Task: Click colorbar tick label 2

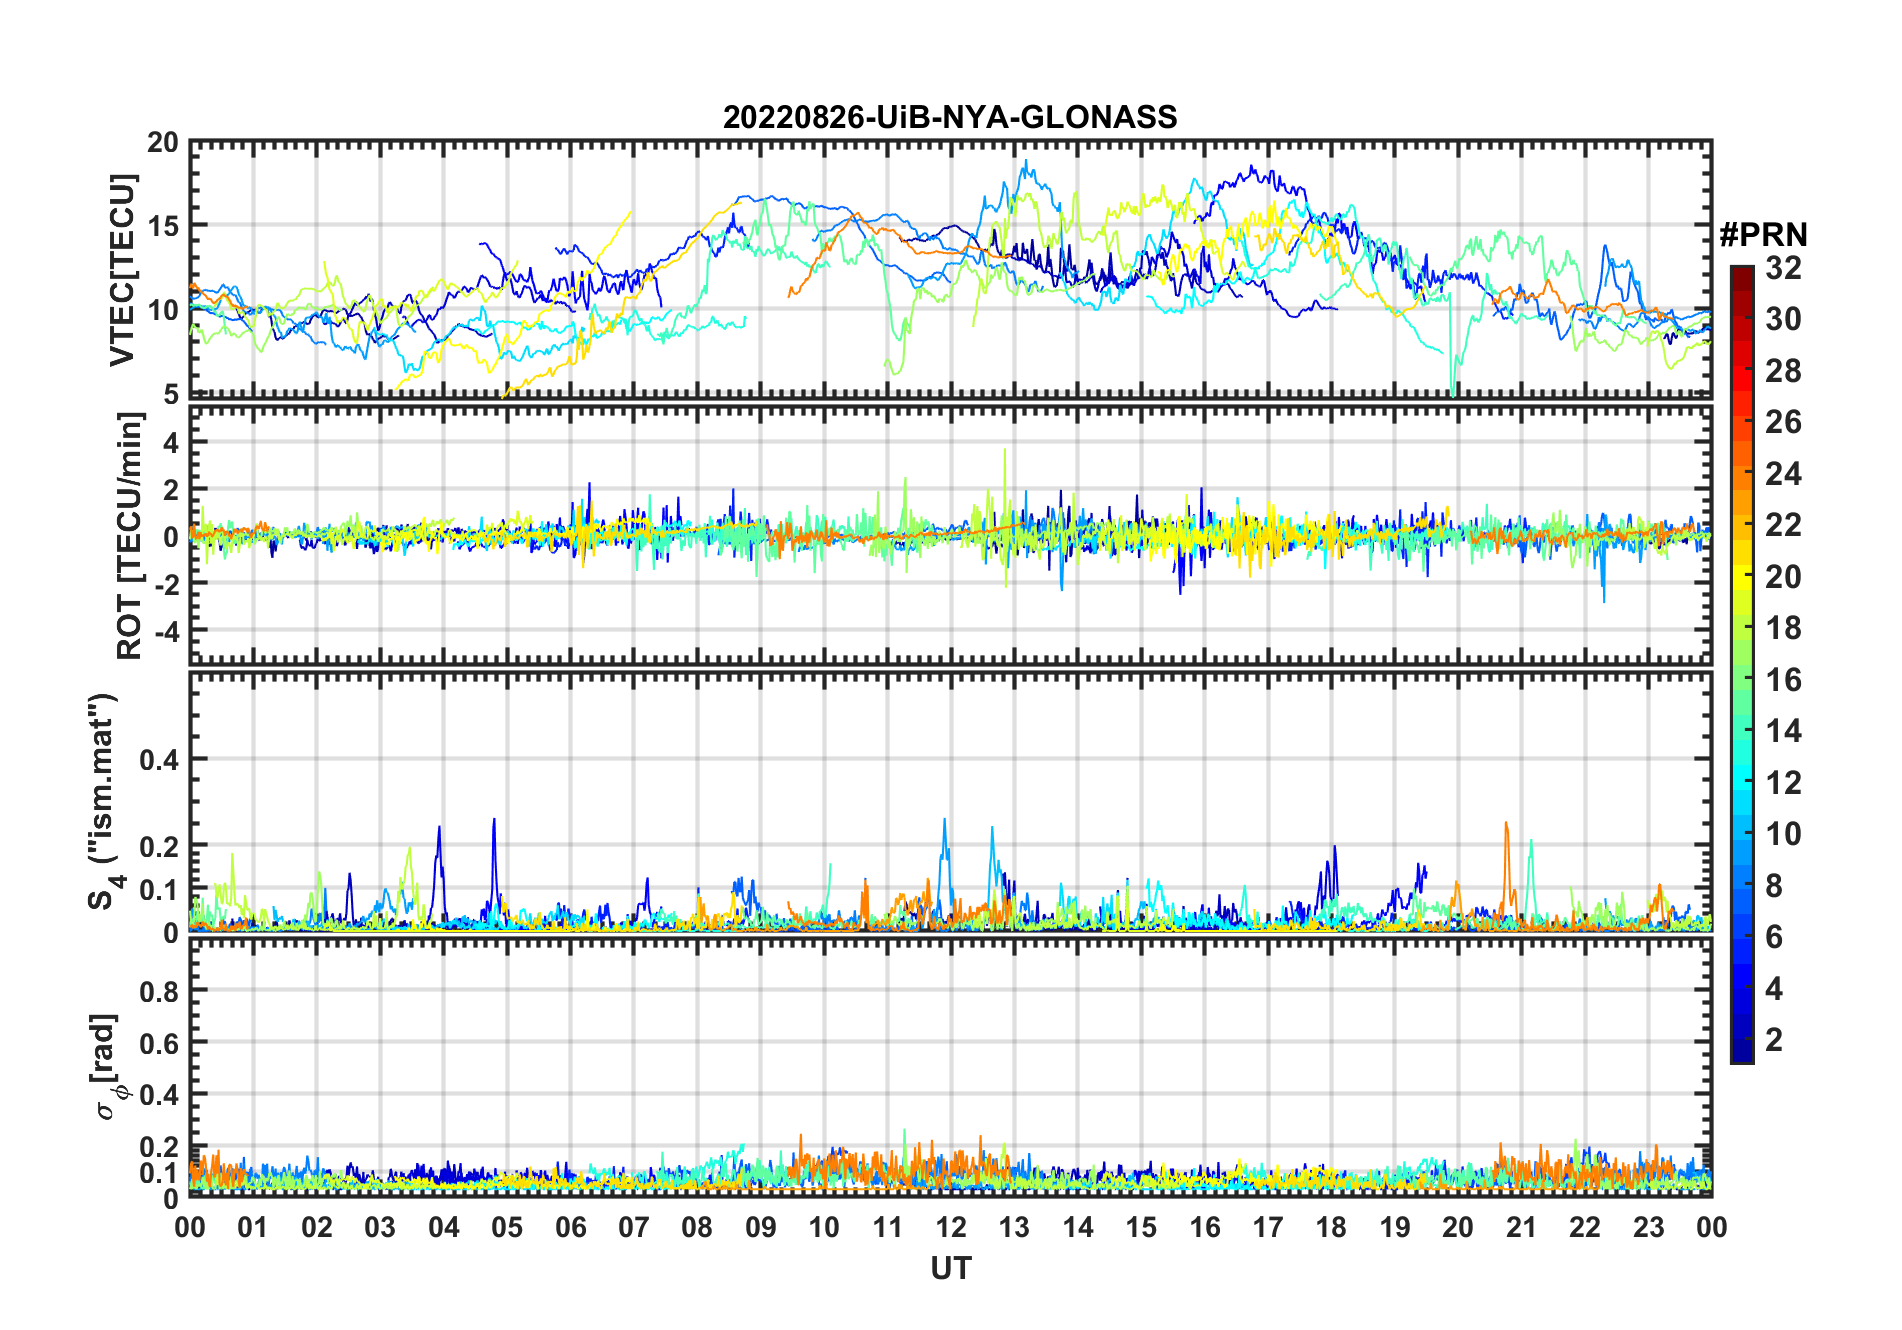Action: (x=1774, y=1040)
